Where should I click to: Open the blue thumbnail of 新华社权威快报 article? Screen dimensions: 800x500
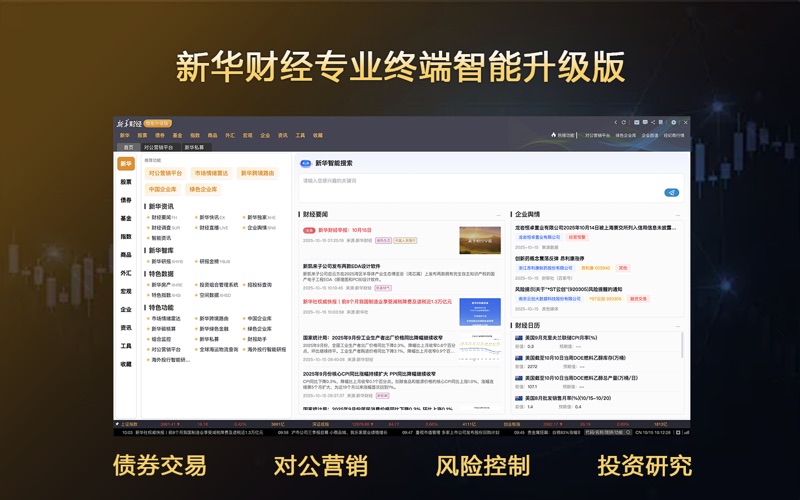click(480, 312)
